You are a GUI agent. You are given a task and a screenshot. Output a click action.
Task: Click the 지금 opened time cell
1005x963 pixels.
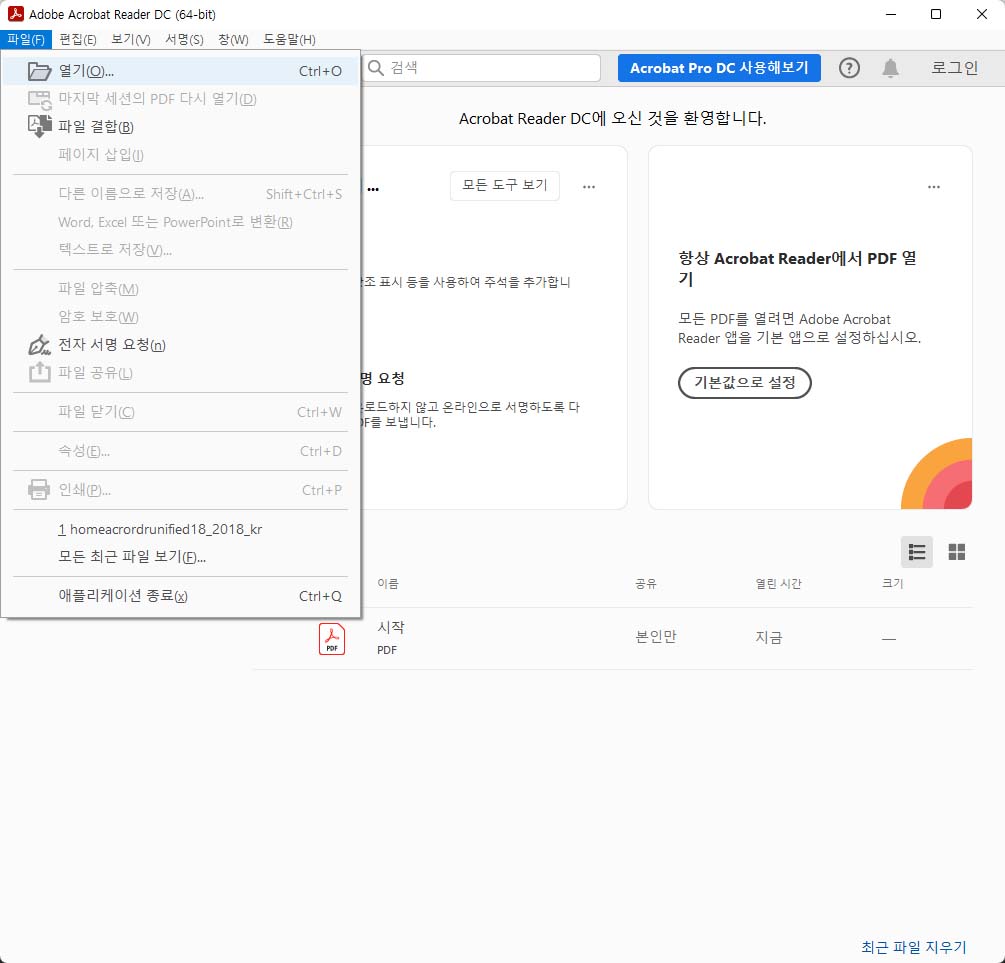(x=768, y=637)
